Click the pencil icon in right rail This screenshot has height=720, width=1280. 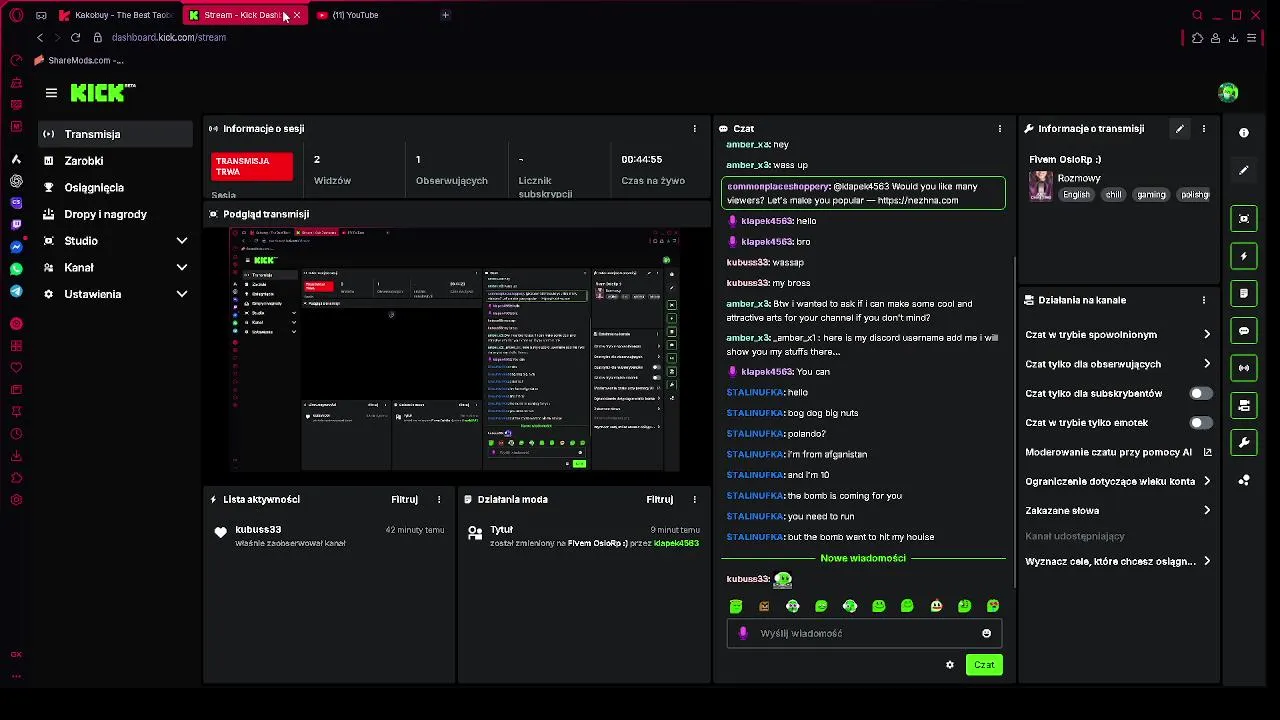[1244, 170]
